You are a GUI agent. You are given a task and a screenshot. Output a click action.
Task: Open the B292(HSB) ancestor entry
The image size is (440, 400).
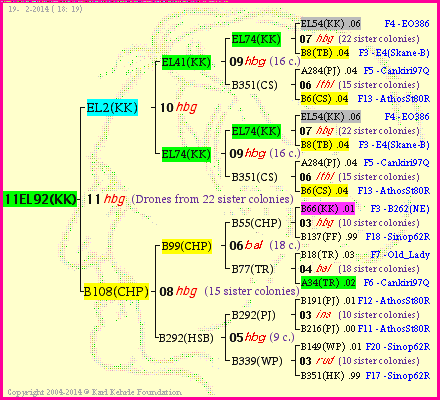click(186, 338)
